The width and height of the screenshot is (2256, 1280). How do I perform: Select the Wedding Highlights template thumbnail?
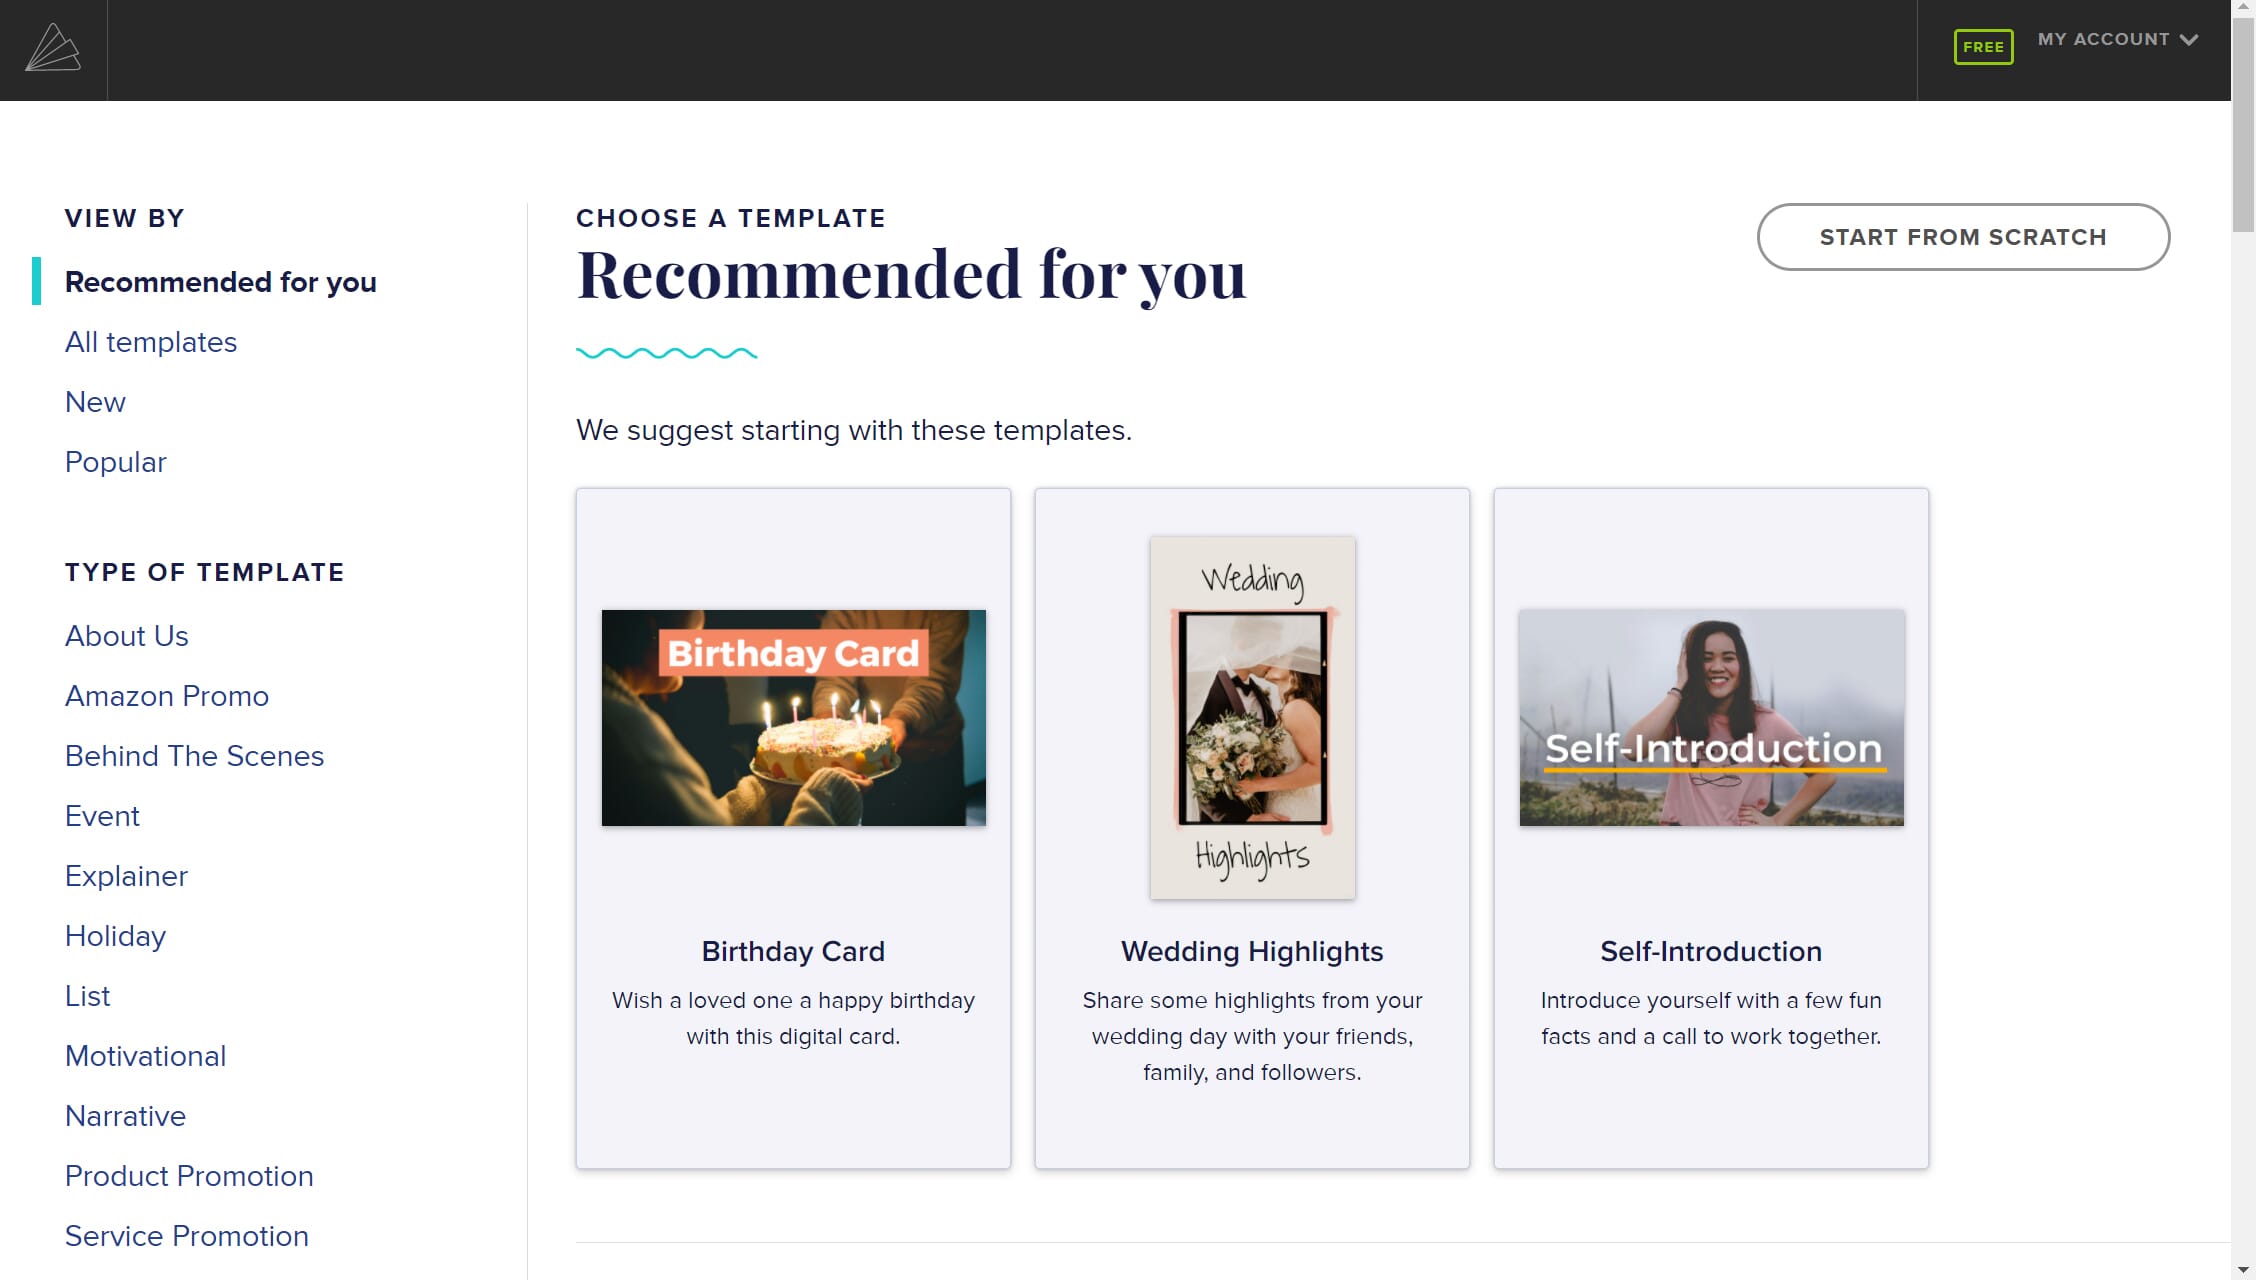pos(1250,717)
